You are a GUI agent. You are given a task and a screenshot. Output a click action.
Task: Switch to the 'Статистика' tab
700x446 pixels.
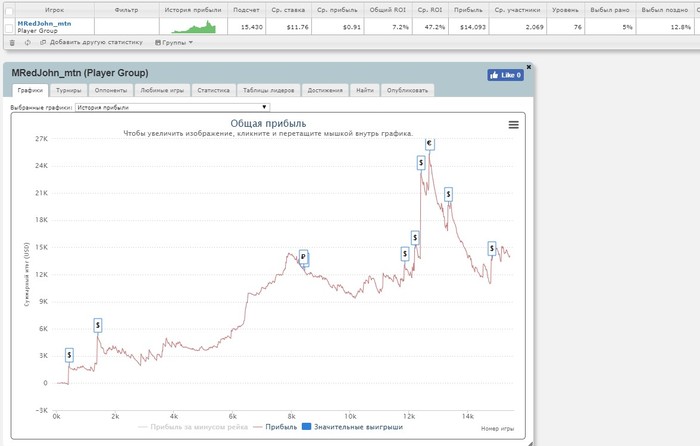click(213, 90)
